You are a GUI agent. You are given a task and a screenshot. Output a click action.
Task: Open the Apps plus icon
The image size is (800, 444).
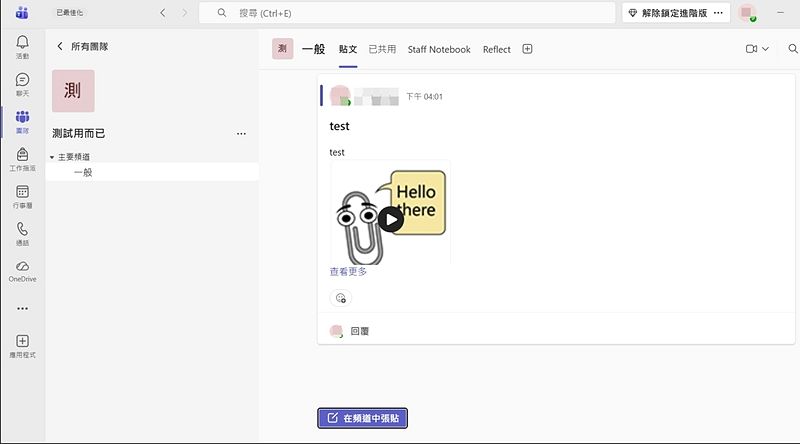(x=22, y=346)
